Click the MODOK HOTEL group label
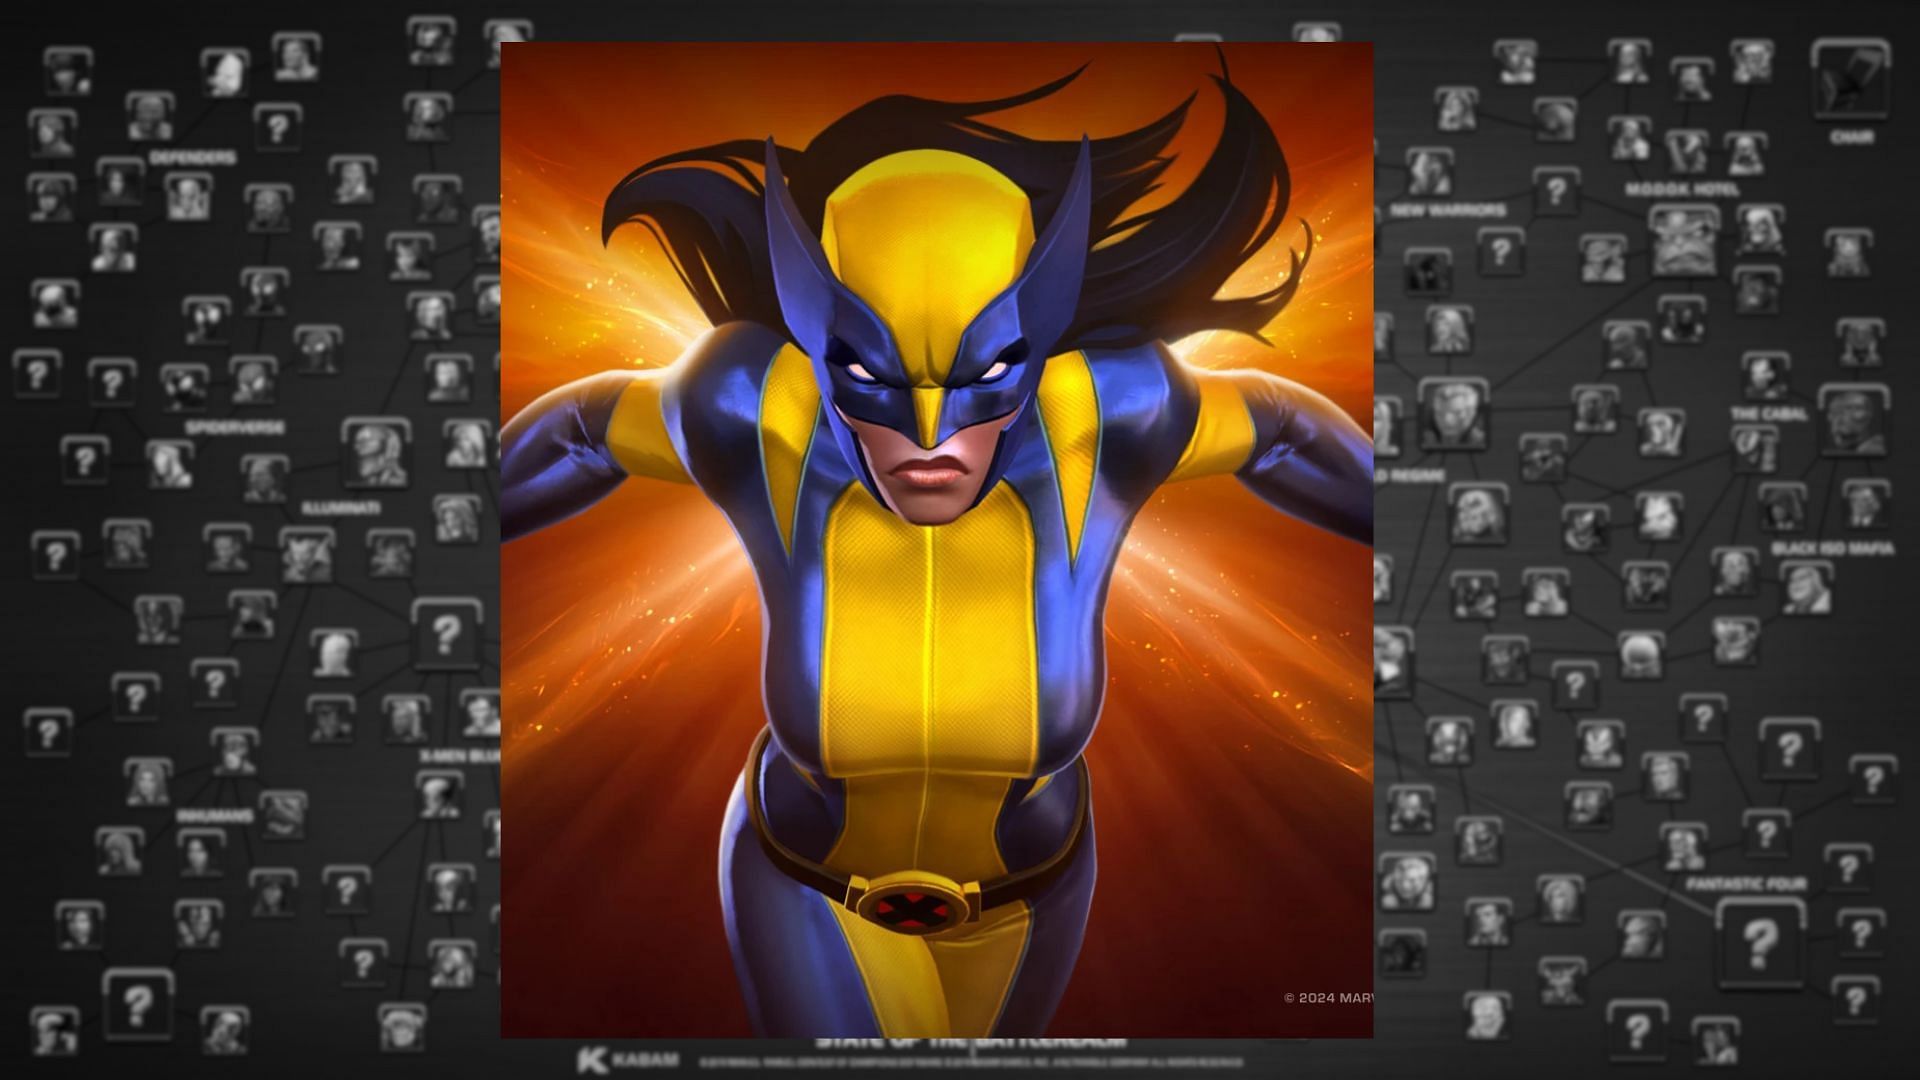 pyautogui.click(x=1683, y=189)
